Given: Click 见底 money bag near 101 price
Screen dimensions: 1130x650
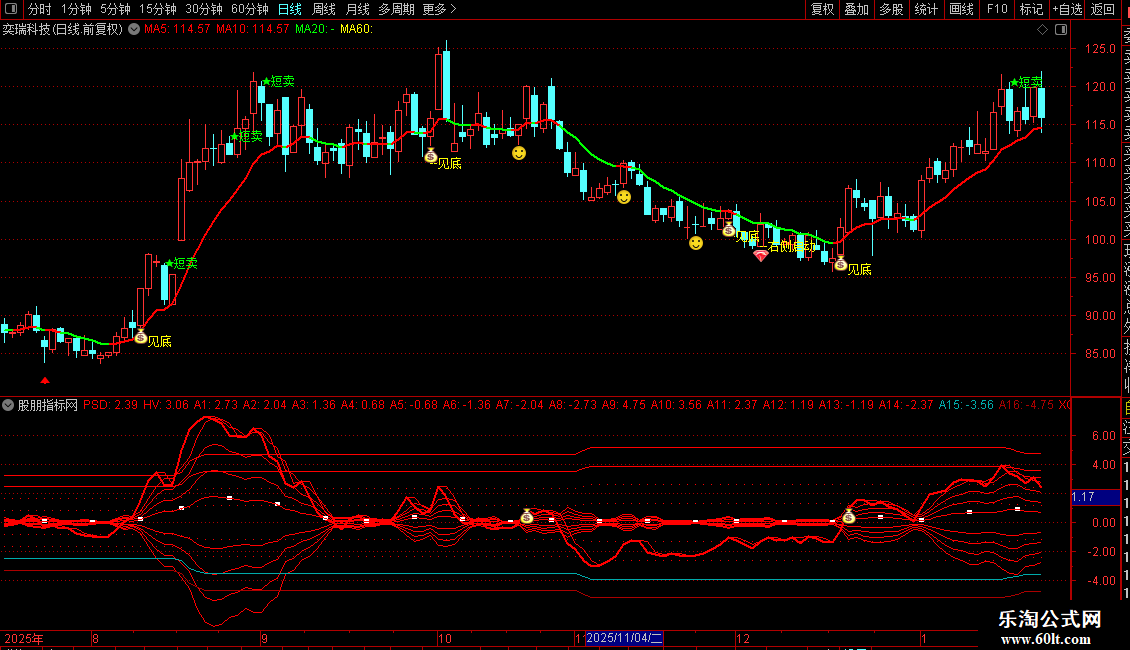Looking at the screenshot, I should [x=729, y=230].
